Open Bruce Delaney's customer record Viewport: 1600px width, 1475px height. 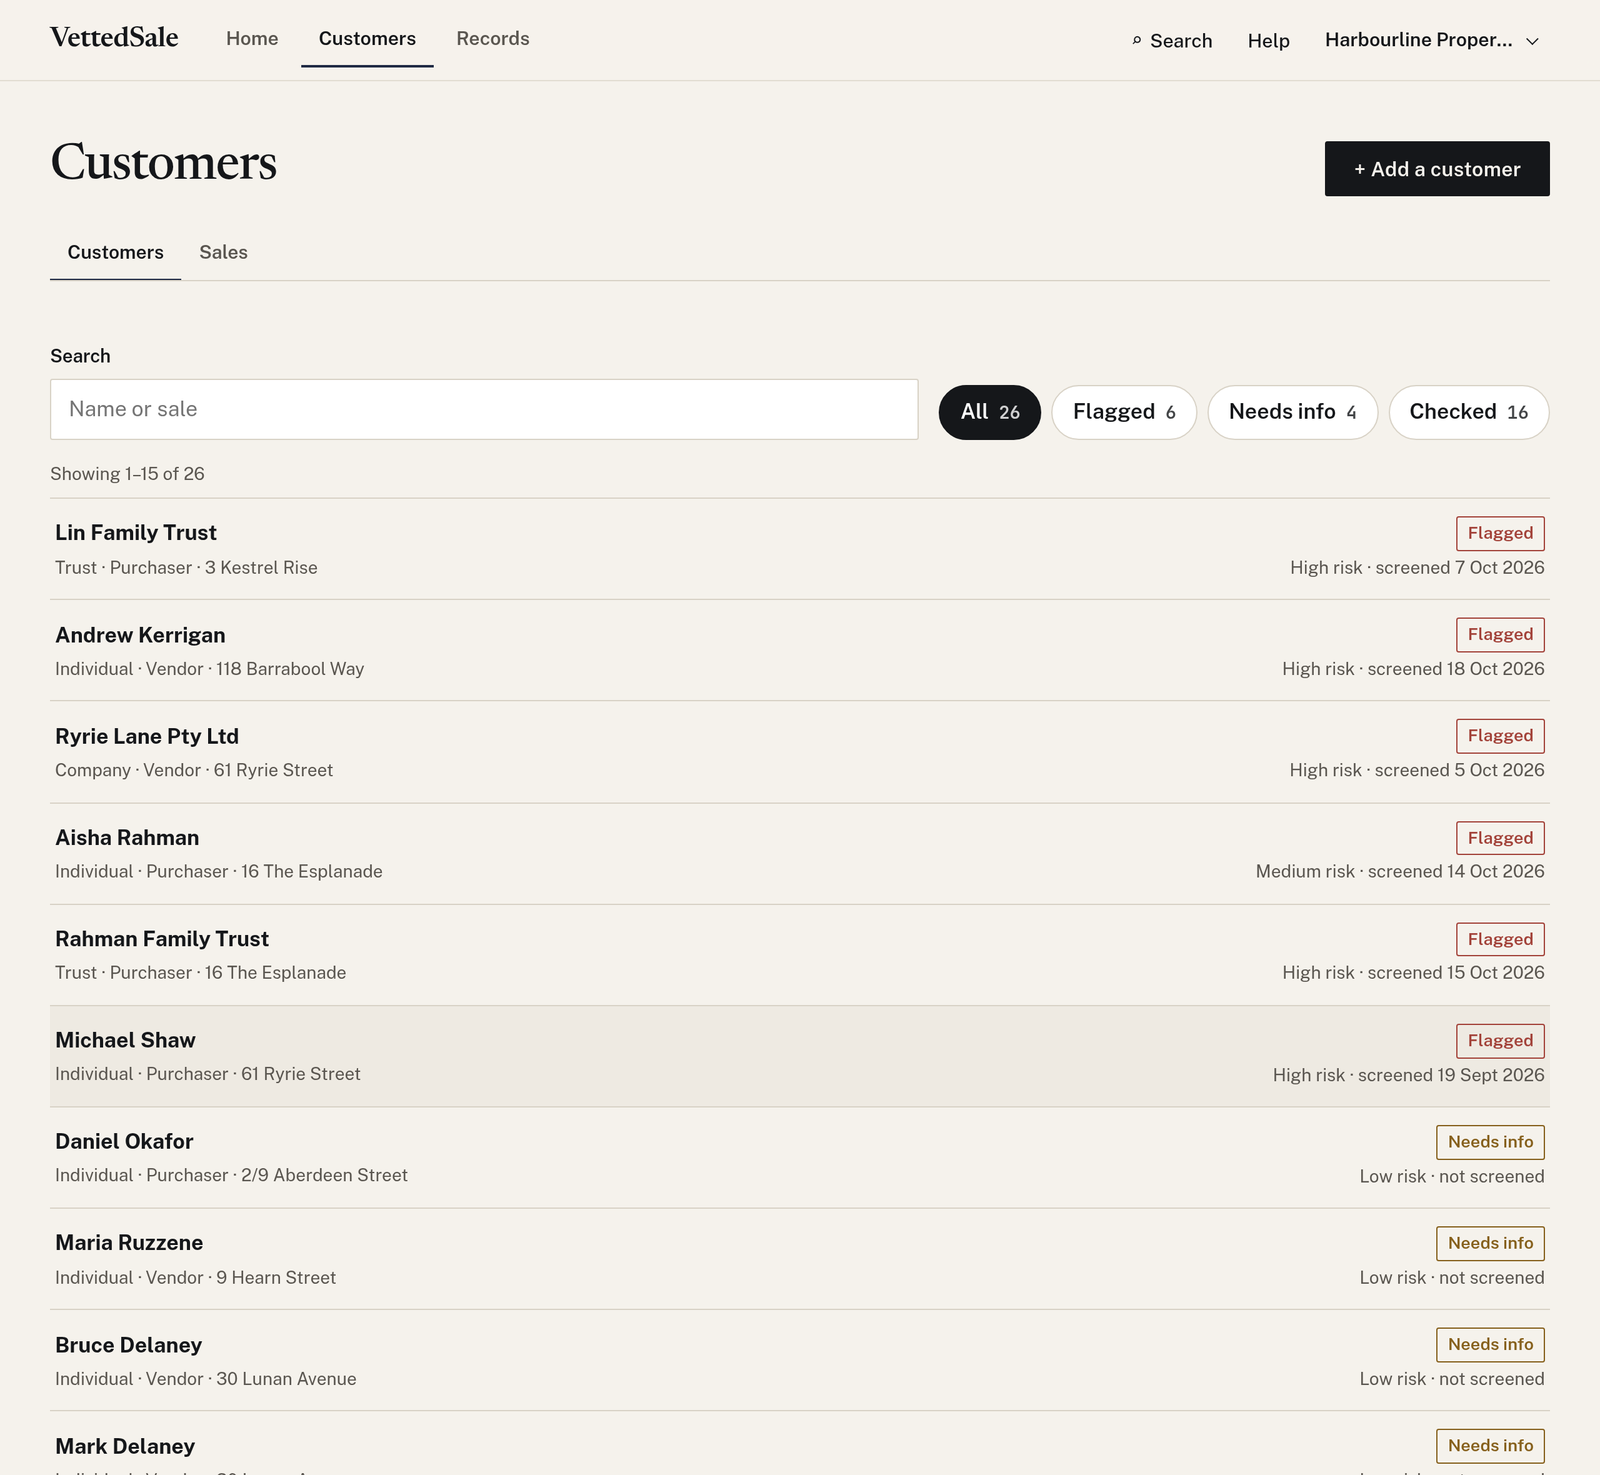(x=800, y=1361)
